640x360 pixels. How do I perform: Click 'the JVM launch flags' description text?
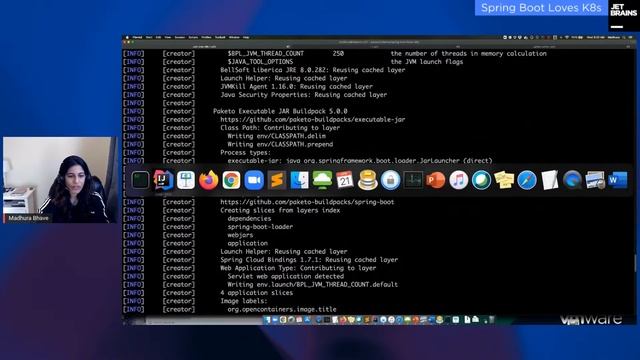[427, 62]
